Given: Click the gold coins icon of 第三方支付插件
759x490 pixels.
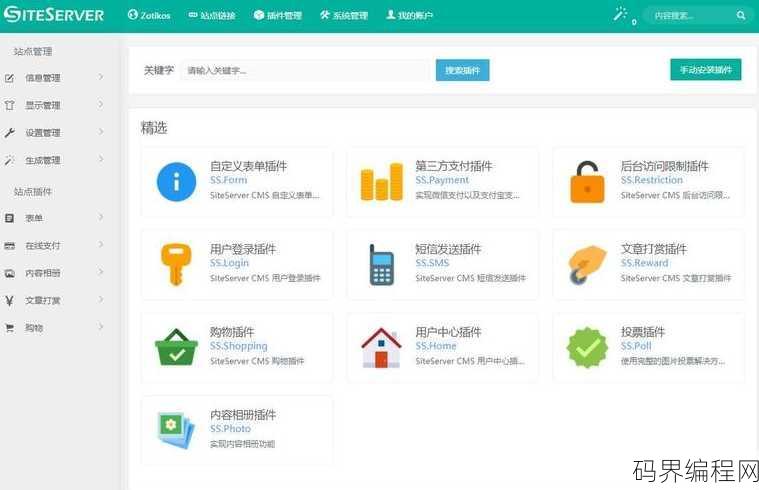Looking at the screenshot, I should click(x=382, y=182).
